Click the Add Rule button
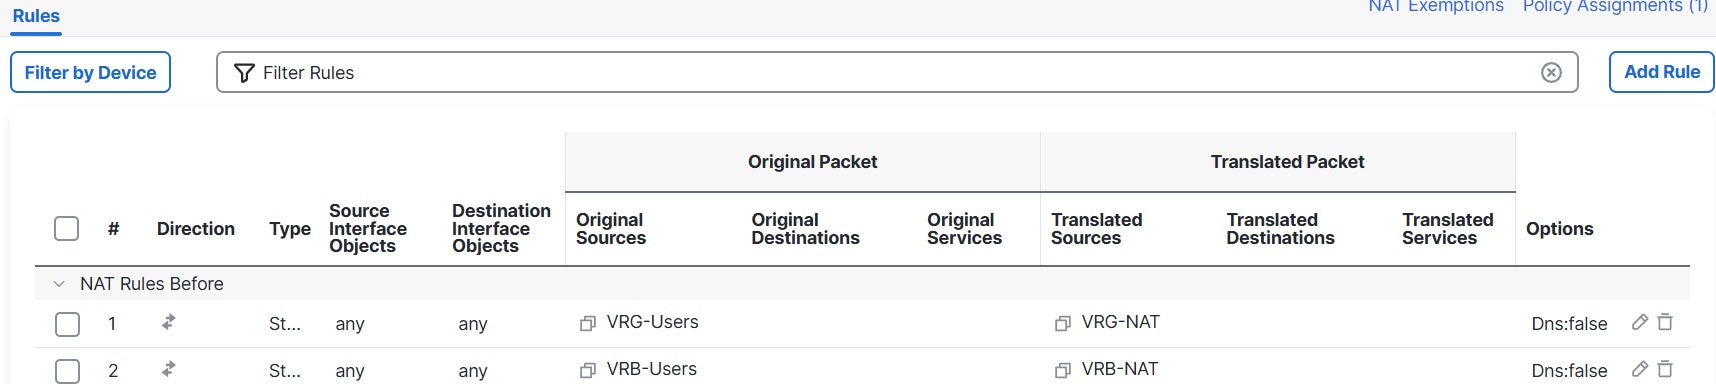Viewport: 1716px width, 384px height. (1662, 72)
